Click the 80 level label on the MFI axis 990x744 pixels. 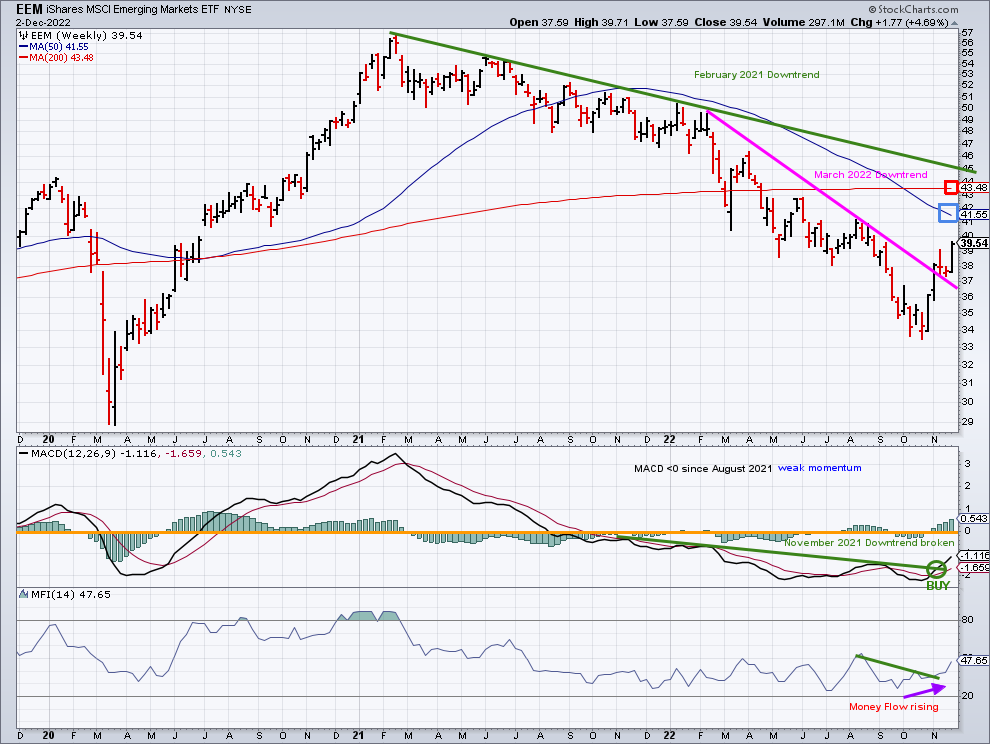point(967,620)
